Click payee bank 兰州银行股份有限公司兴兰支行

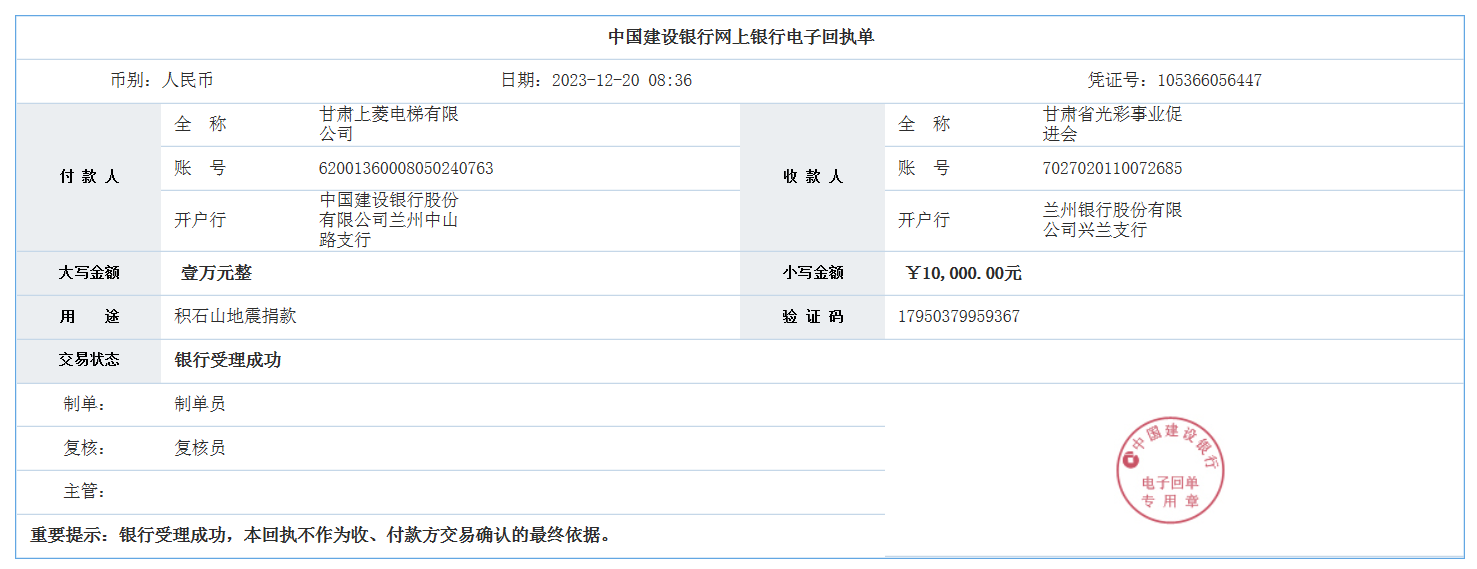coord(1113,220)
